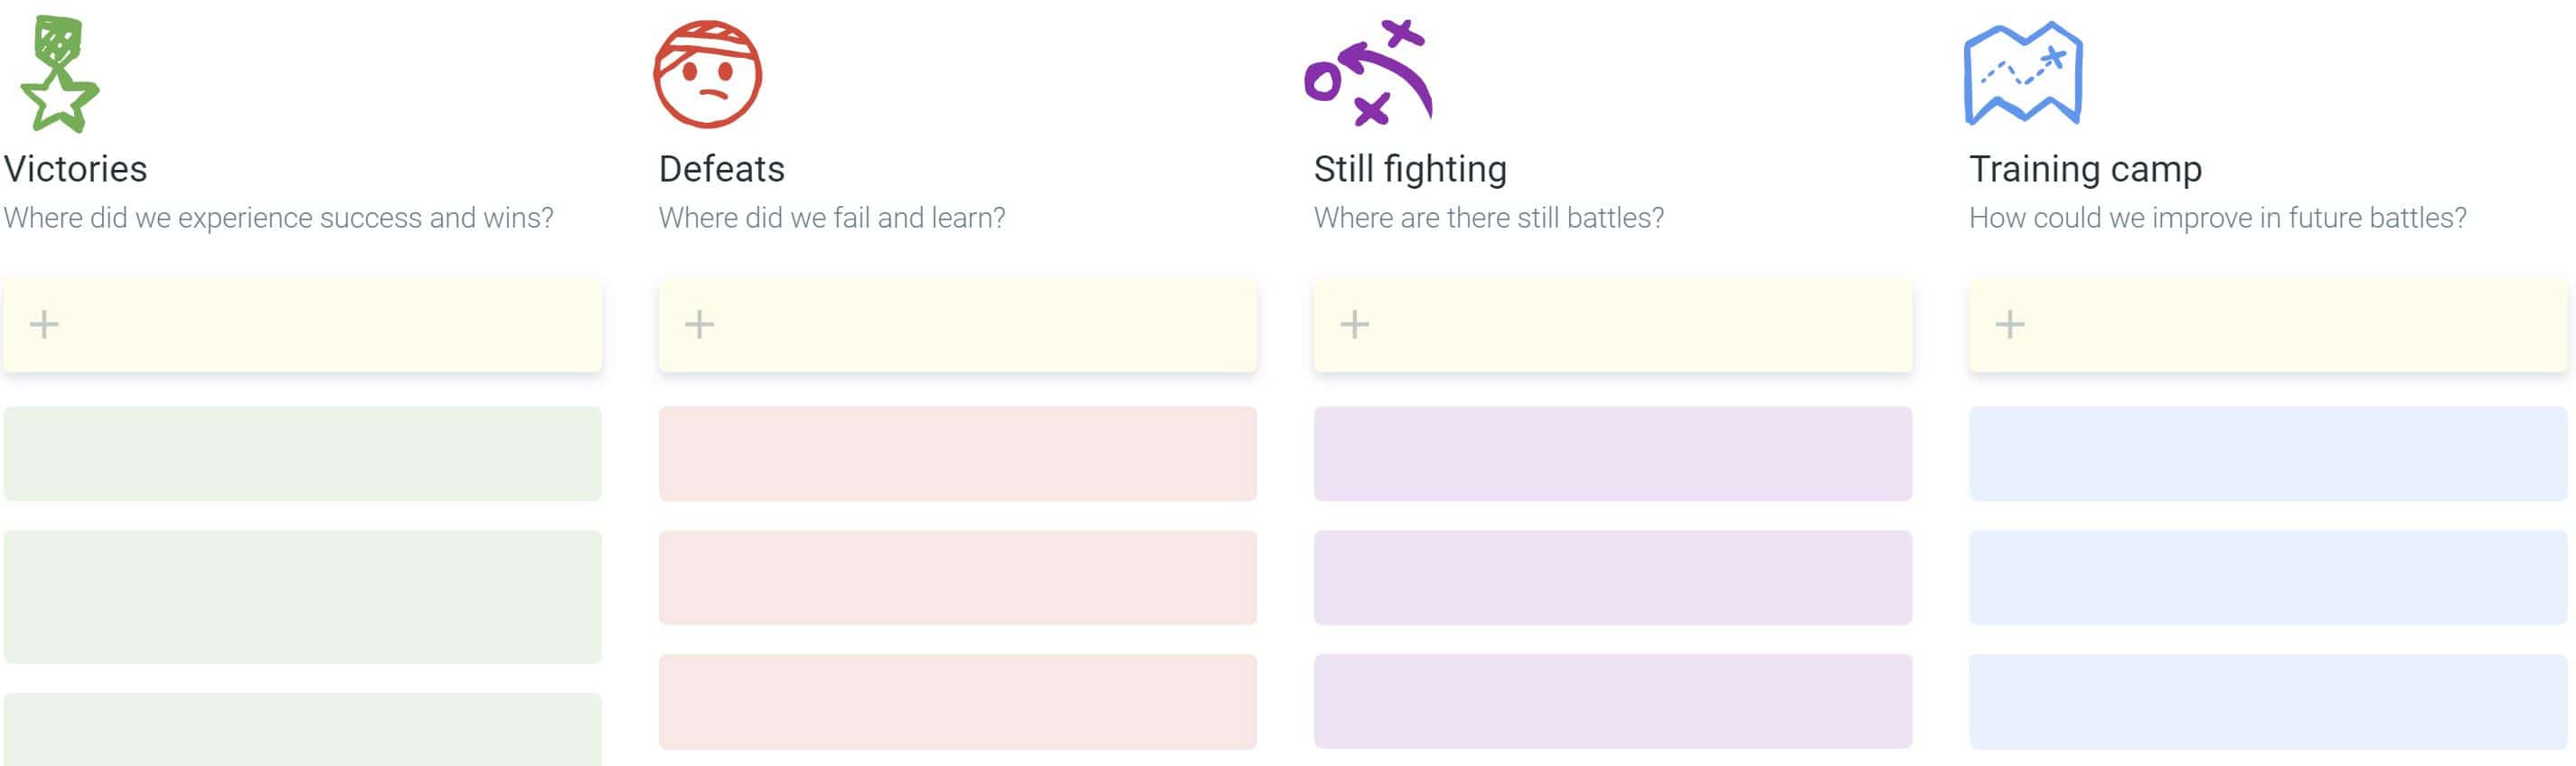2576x766 pixels.
Task: Click 'Where did we fail and learn?' subtitle
Action: (832, 218)
